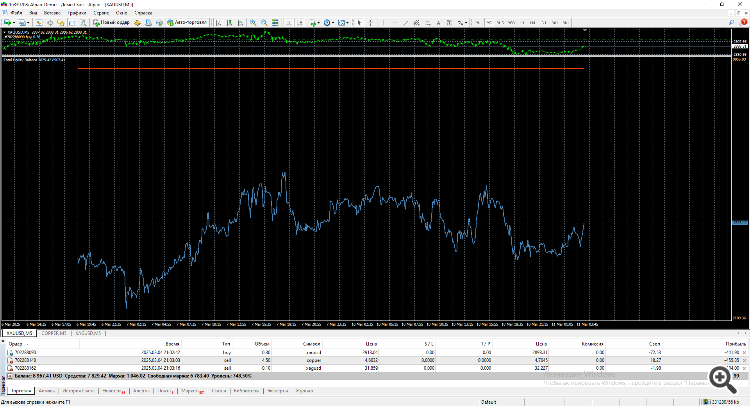Select the Fibonacci retracement tool

tap(428, 22)
